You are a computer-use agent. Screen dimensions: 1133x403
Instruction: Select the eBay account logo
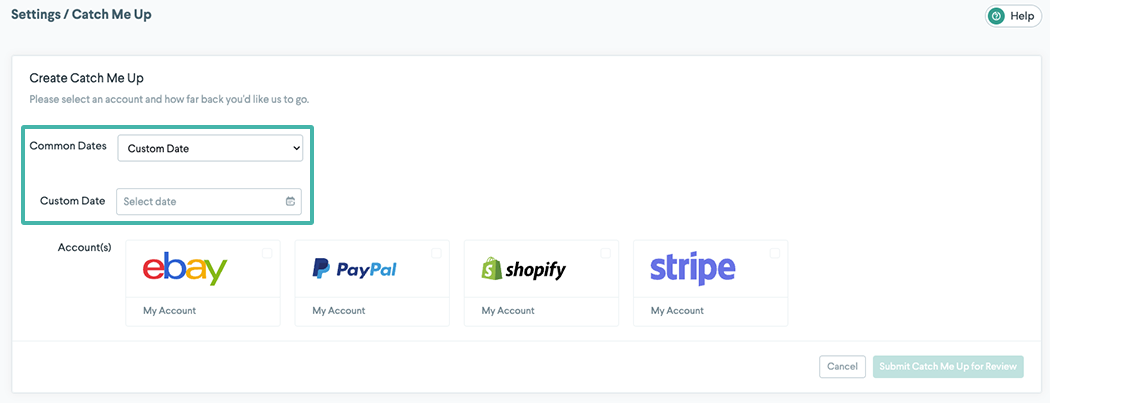(x=185, y=269)
